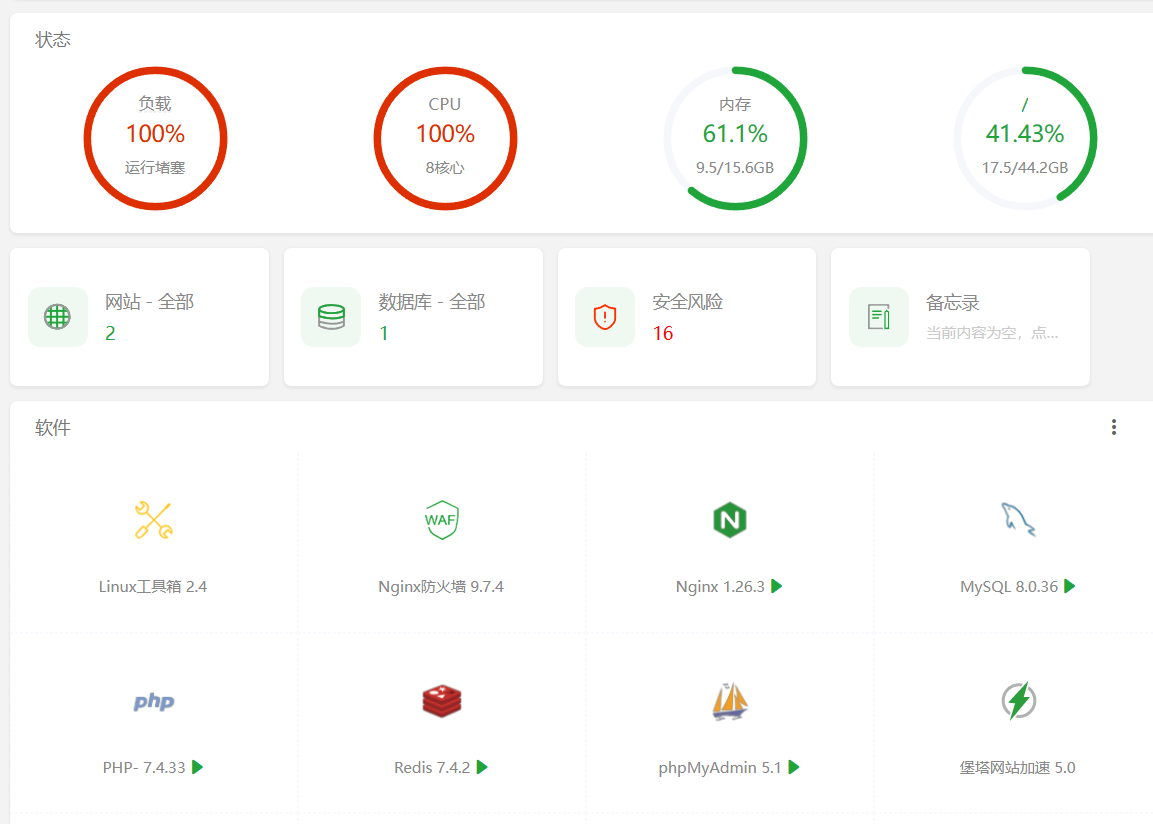Click the 运行堵塞 load status text

(155, 168)
